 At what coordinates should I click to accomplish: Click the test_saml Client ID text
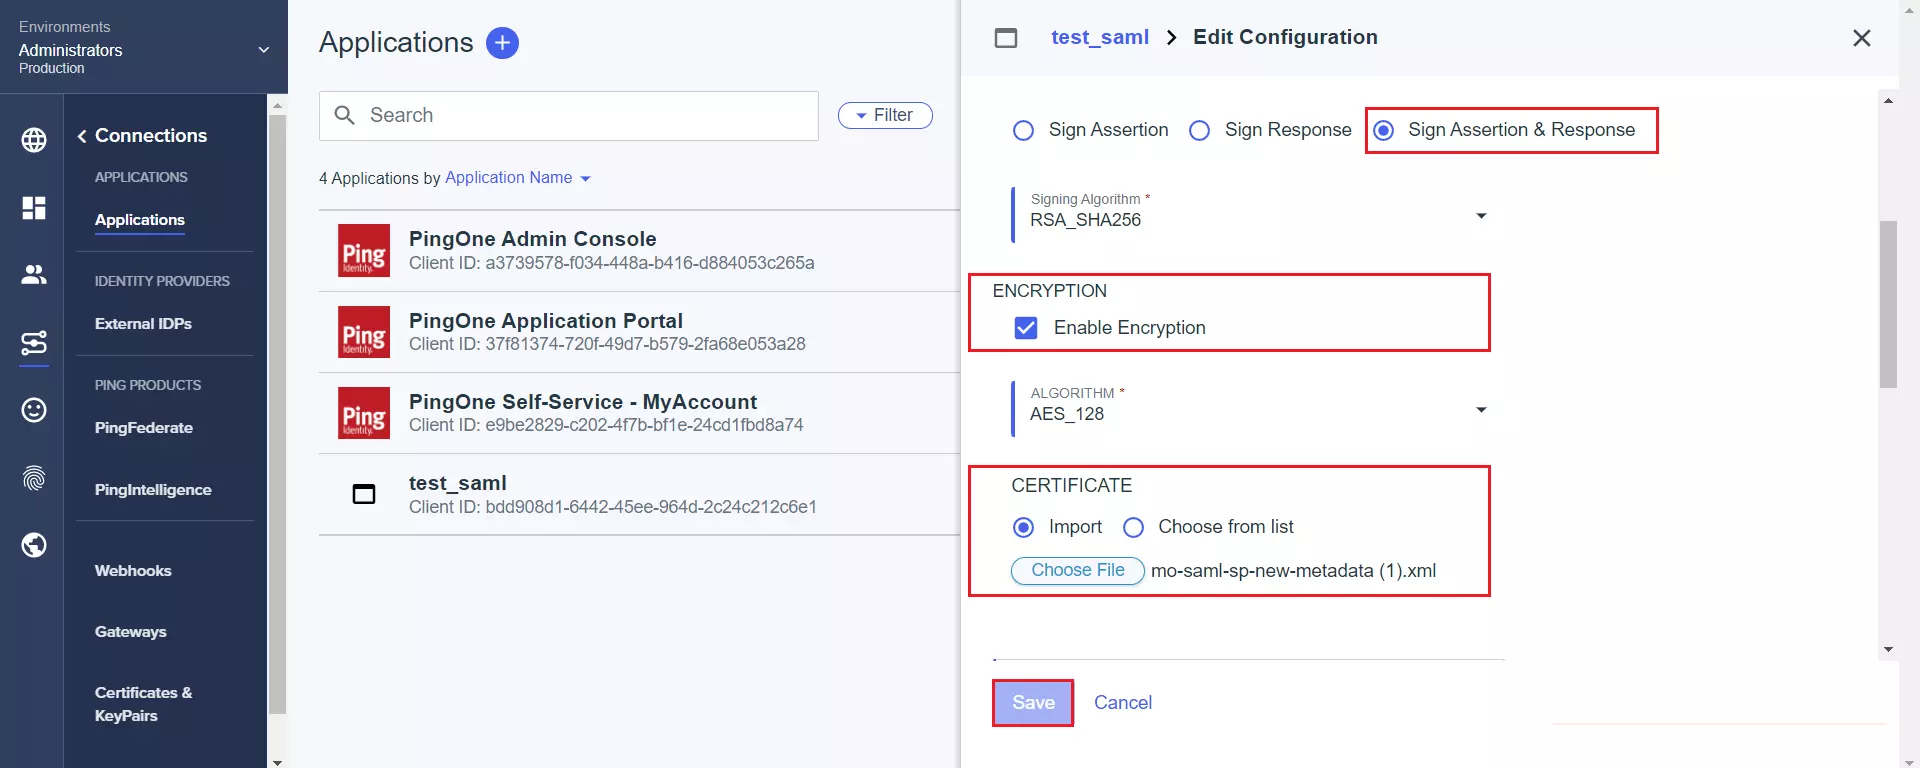613,507
